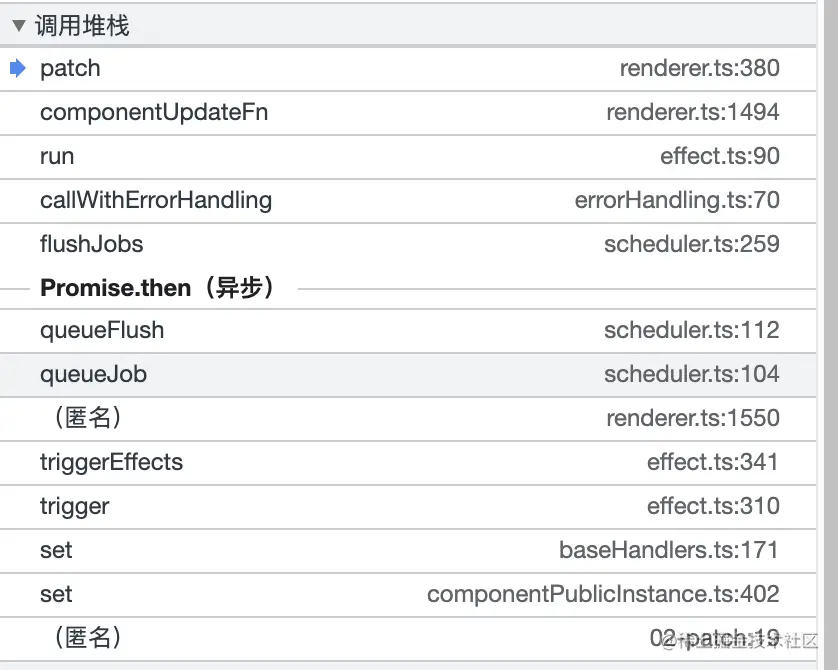Collapse the 调用堆栈 section triangle
Viewport: 838px width, 670px height.
pyautogui.click(x=18, y=26)
